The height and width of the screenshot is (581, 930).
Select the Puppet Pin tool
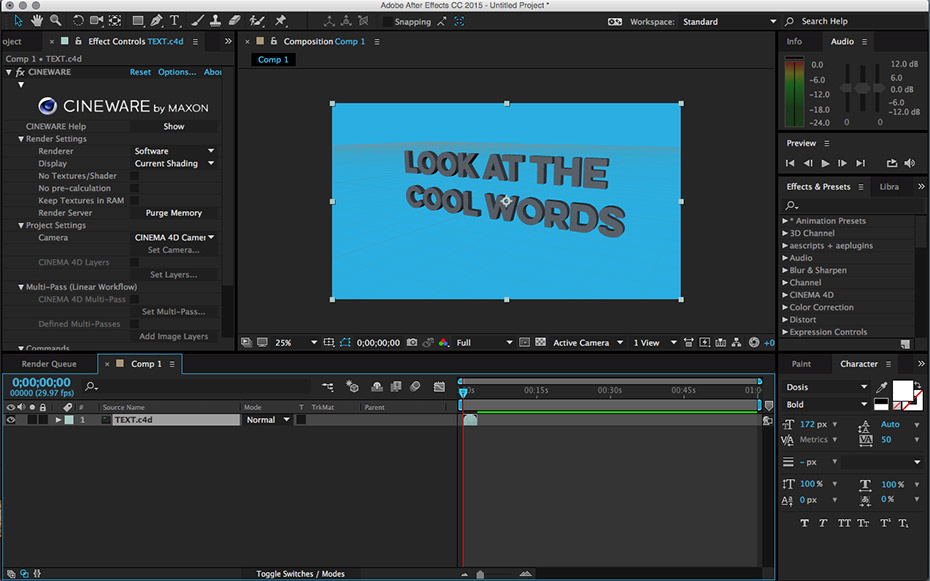pyautogui.click(x=281, y=20)
